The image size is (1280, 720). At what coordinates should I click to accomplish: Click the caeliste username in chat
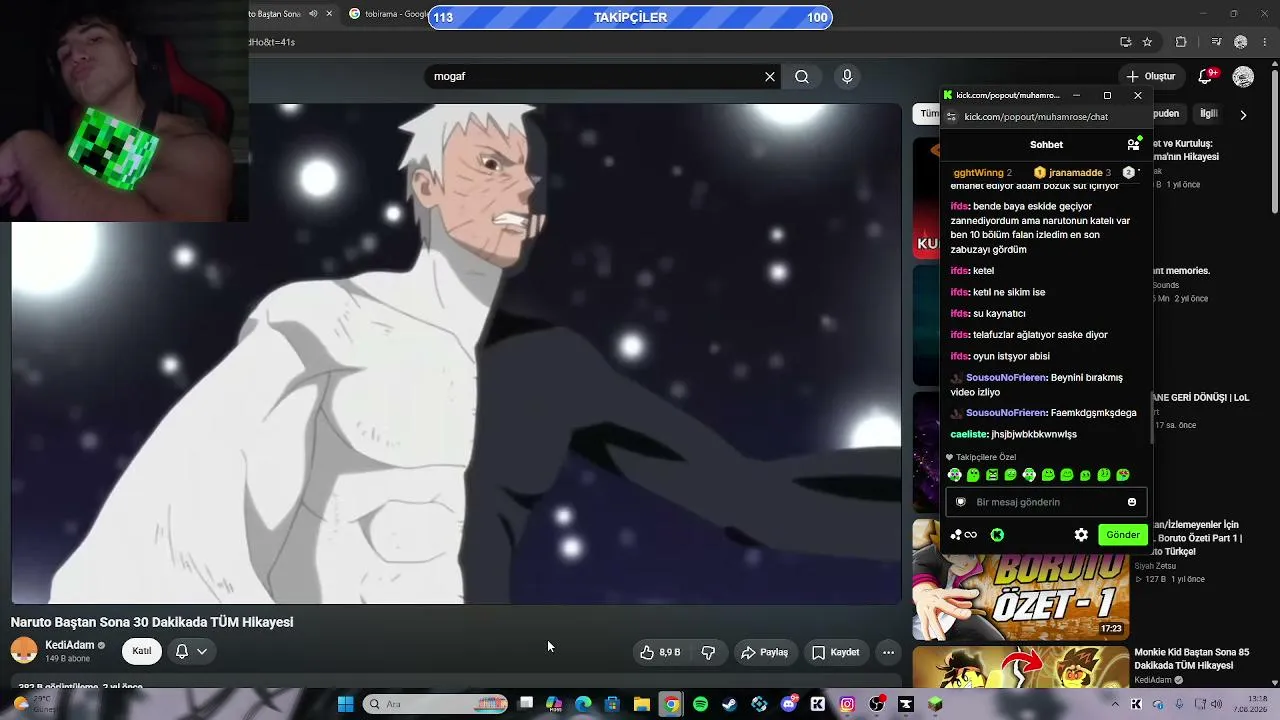coord(968,434)
